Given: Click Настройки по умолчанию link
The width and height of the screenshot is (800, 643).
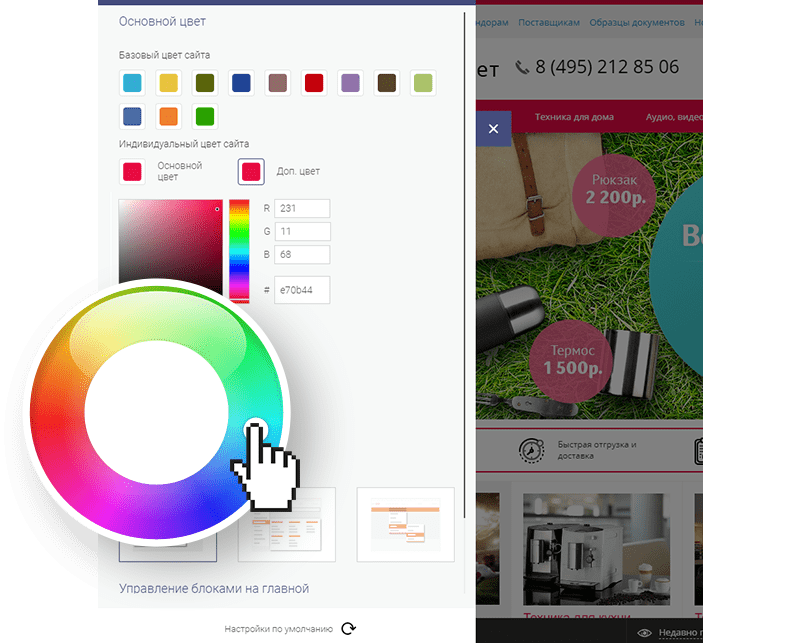Looking at the screenshot, I should click(x=279, y=629).
